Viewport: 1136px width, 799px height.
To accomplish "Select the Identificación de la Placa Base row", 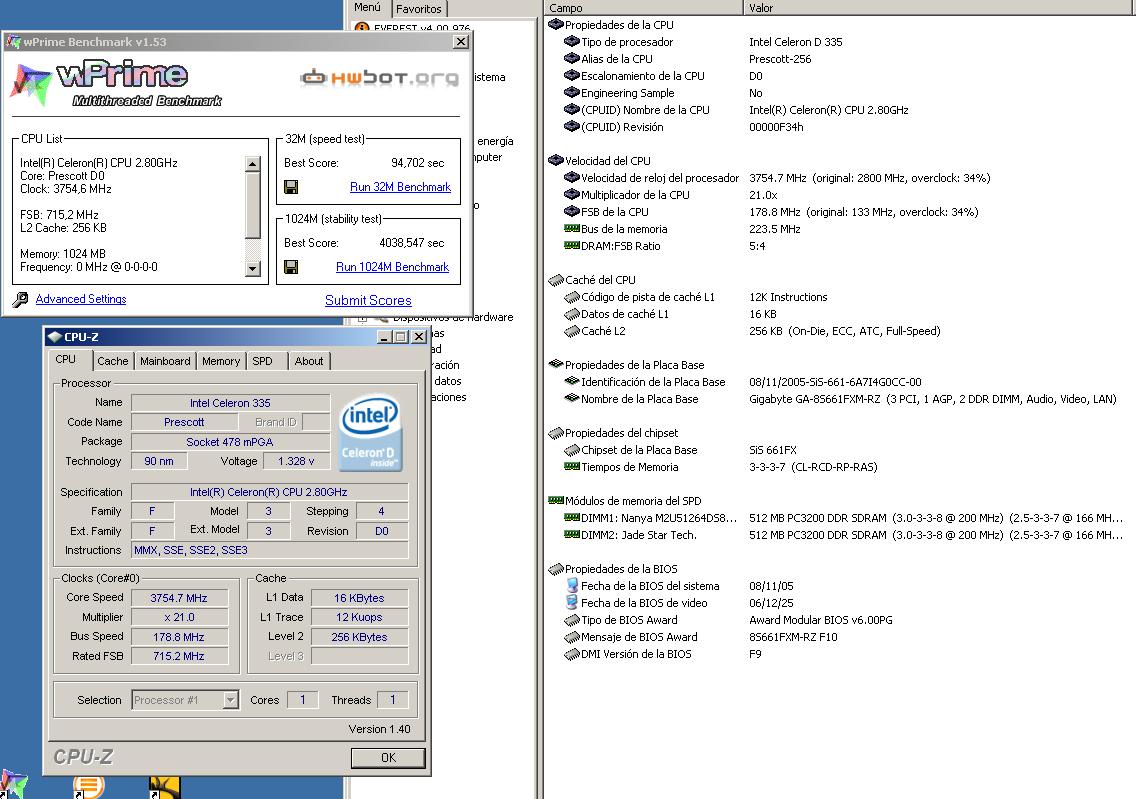I will click(x=840, y=382).
